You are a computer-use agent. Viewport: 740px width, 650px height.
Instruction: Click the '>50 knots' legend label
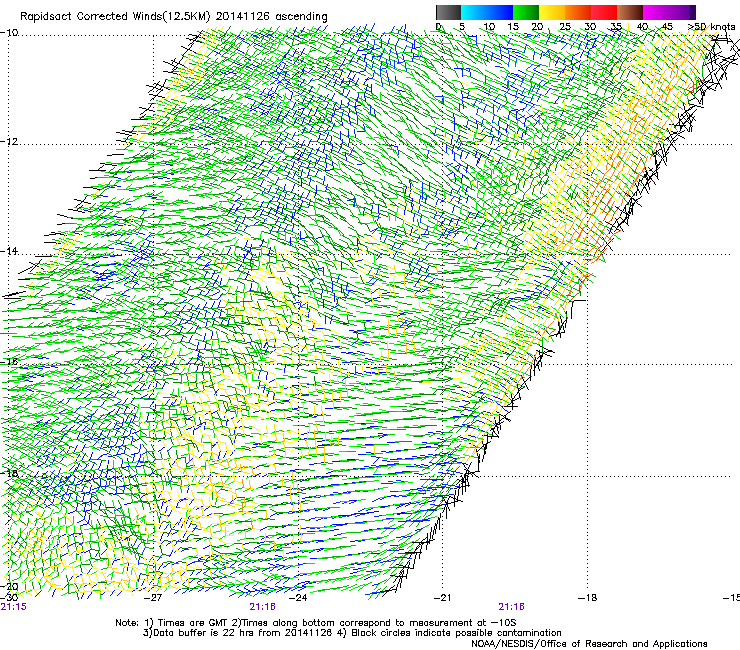coord(711,27)
